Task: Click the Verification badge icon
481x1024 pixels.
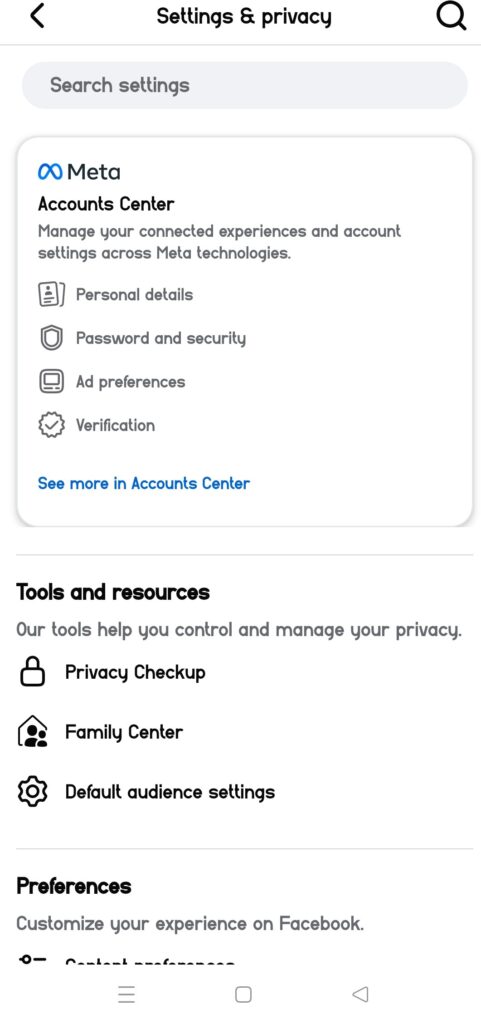Action: tap(51, 425)
